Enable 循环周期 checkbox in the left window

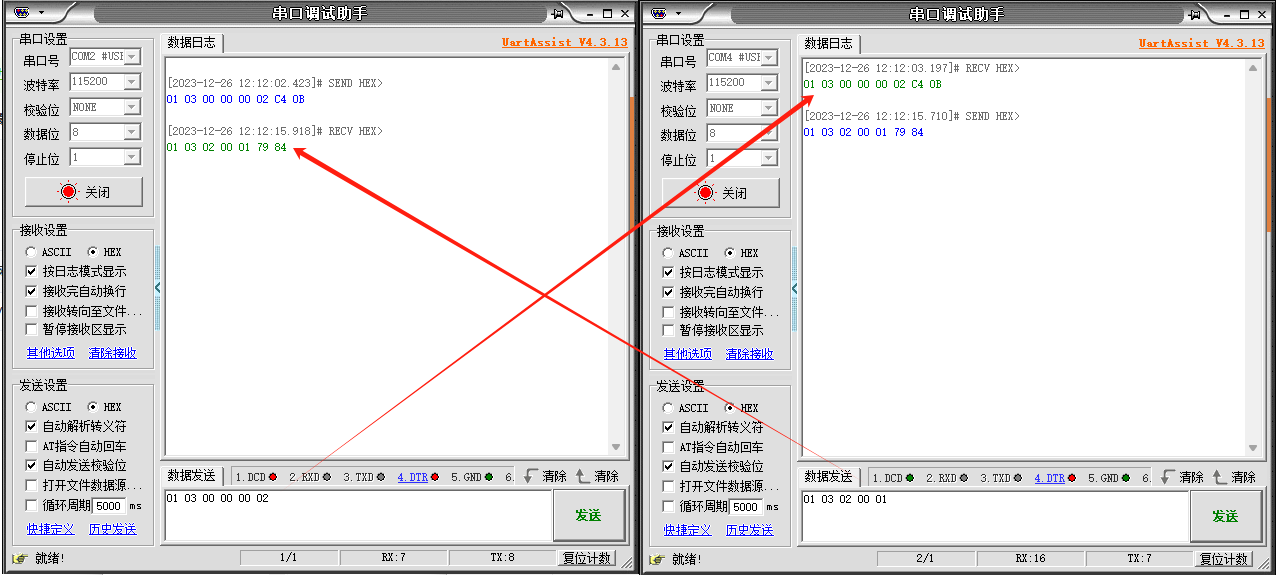click(32, 506)
